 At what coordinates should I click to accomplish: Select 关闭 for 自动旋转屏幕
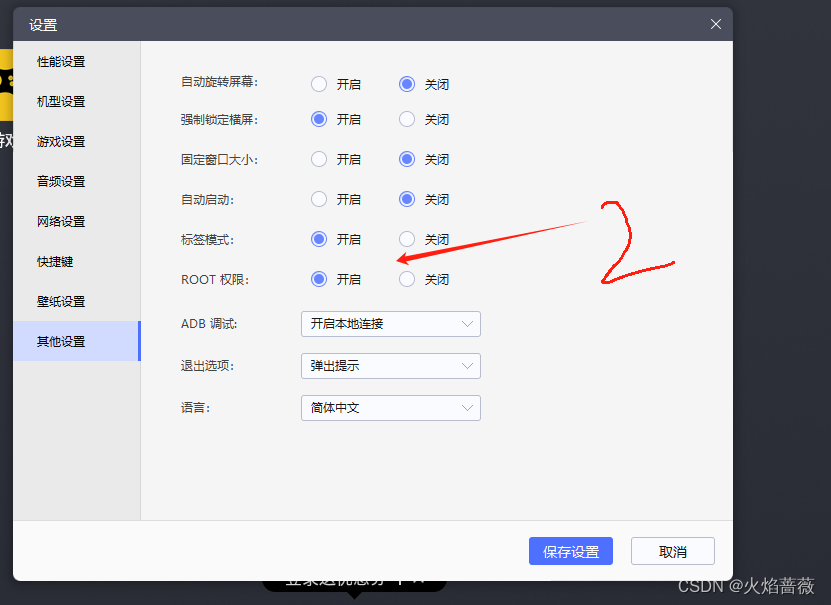tap(407, 84)
